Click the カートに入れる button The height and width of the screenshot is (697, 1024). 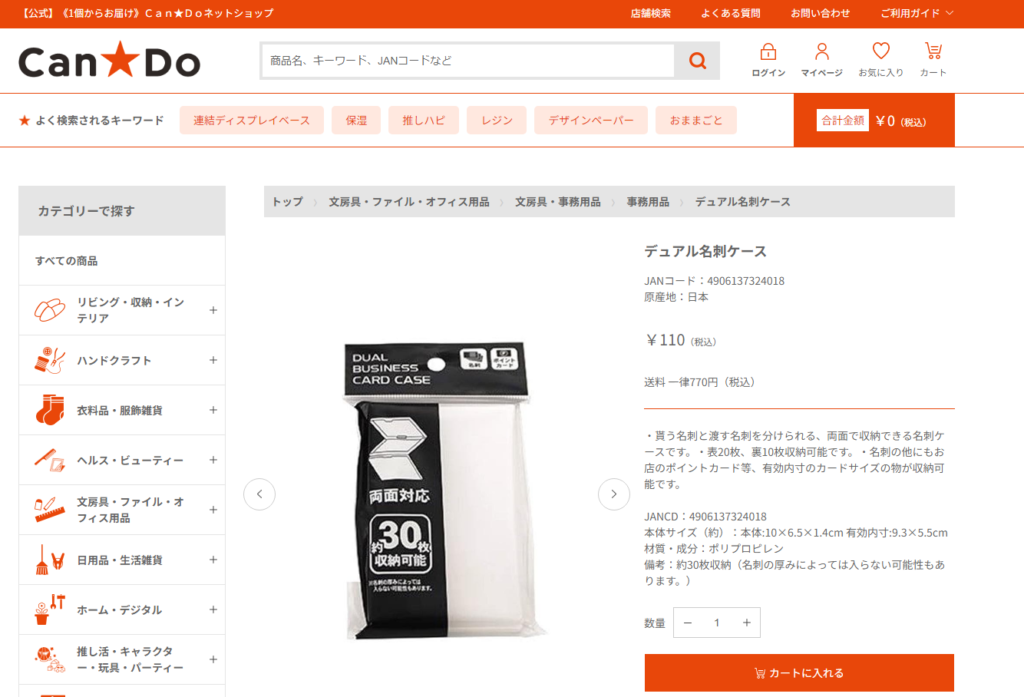click(799, 673)
